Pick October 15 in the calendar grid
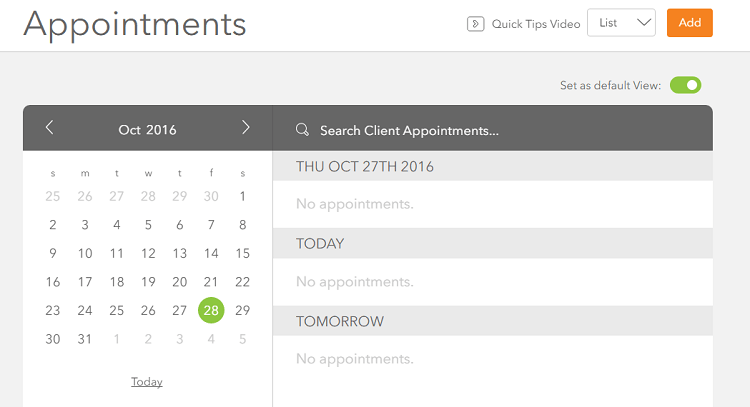This screenshot has height=407, width=750. click(243, 253)
